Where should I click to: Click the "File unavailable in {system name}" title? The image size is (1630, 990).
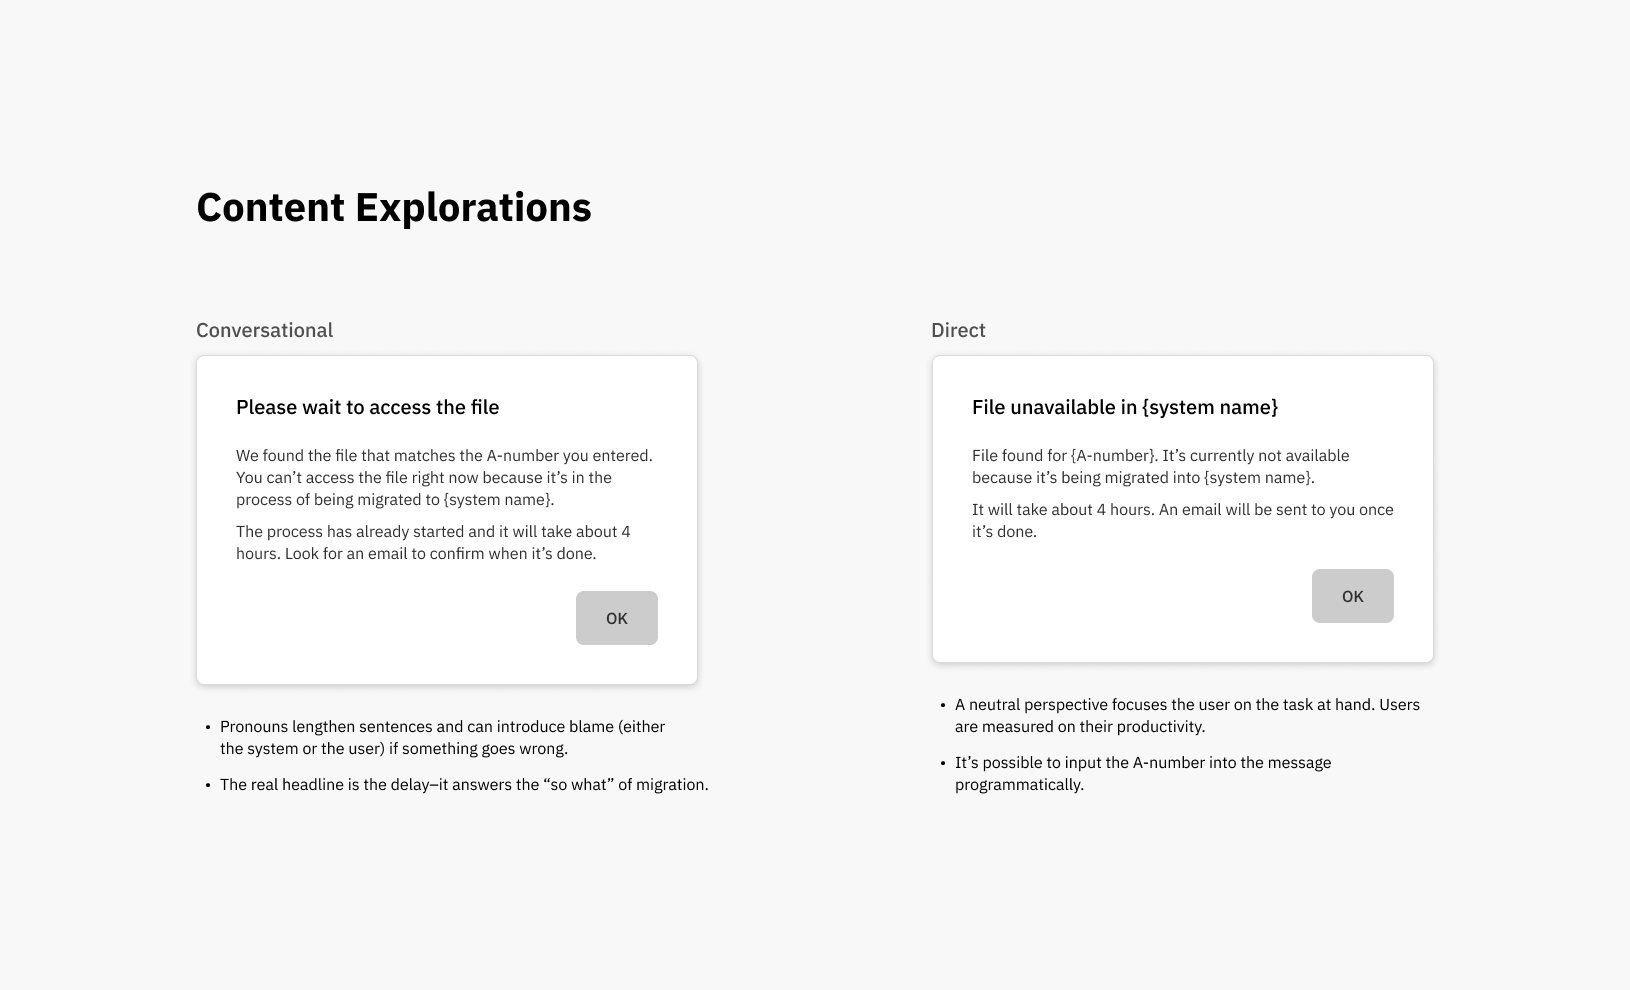1124,407
